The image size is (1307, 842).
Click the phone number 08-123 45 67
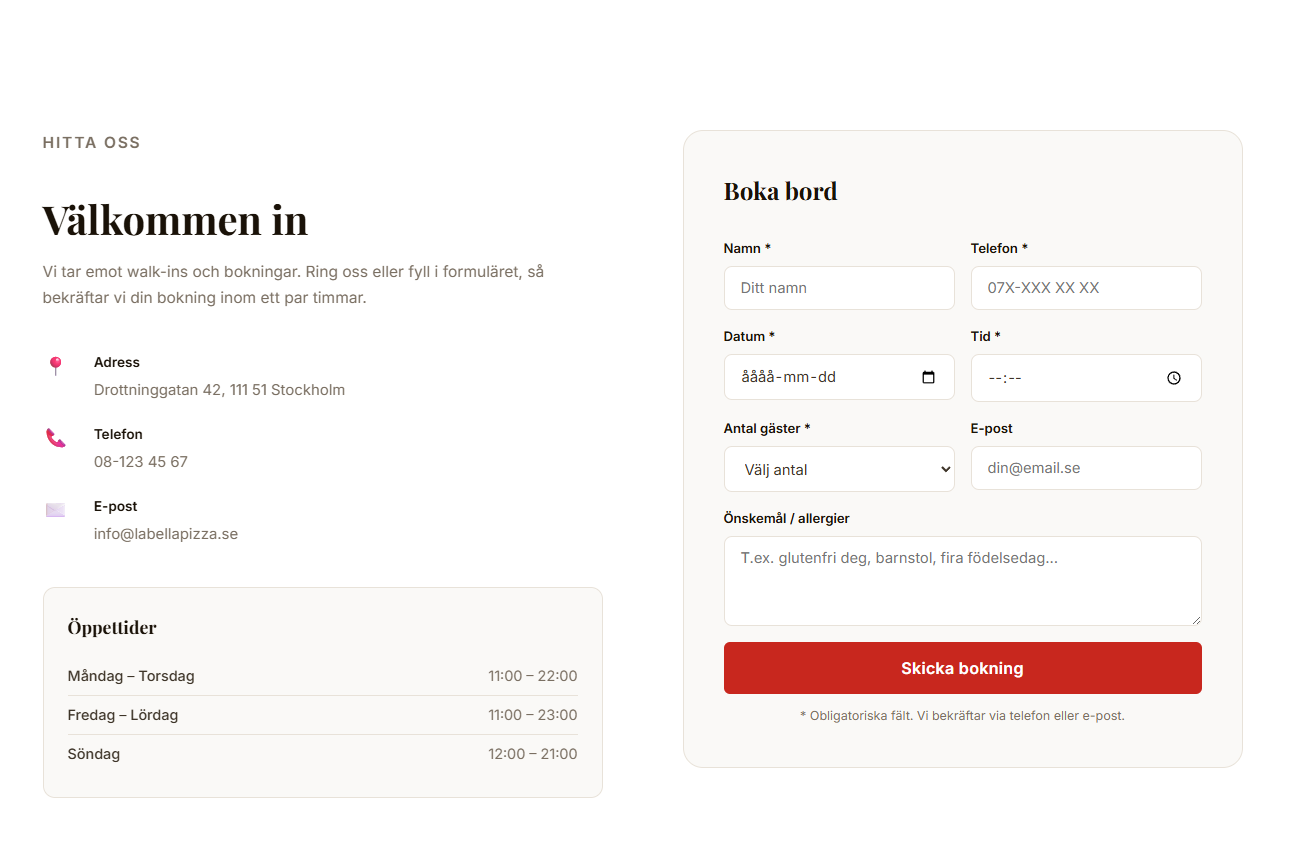(141, 462)
